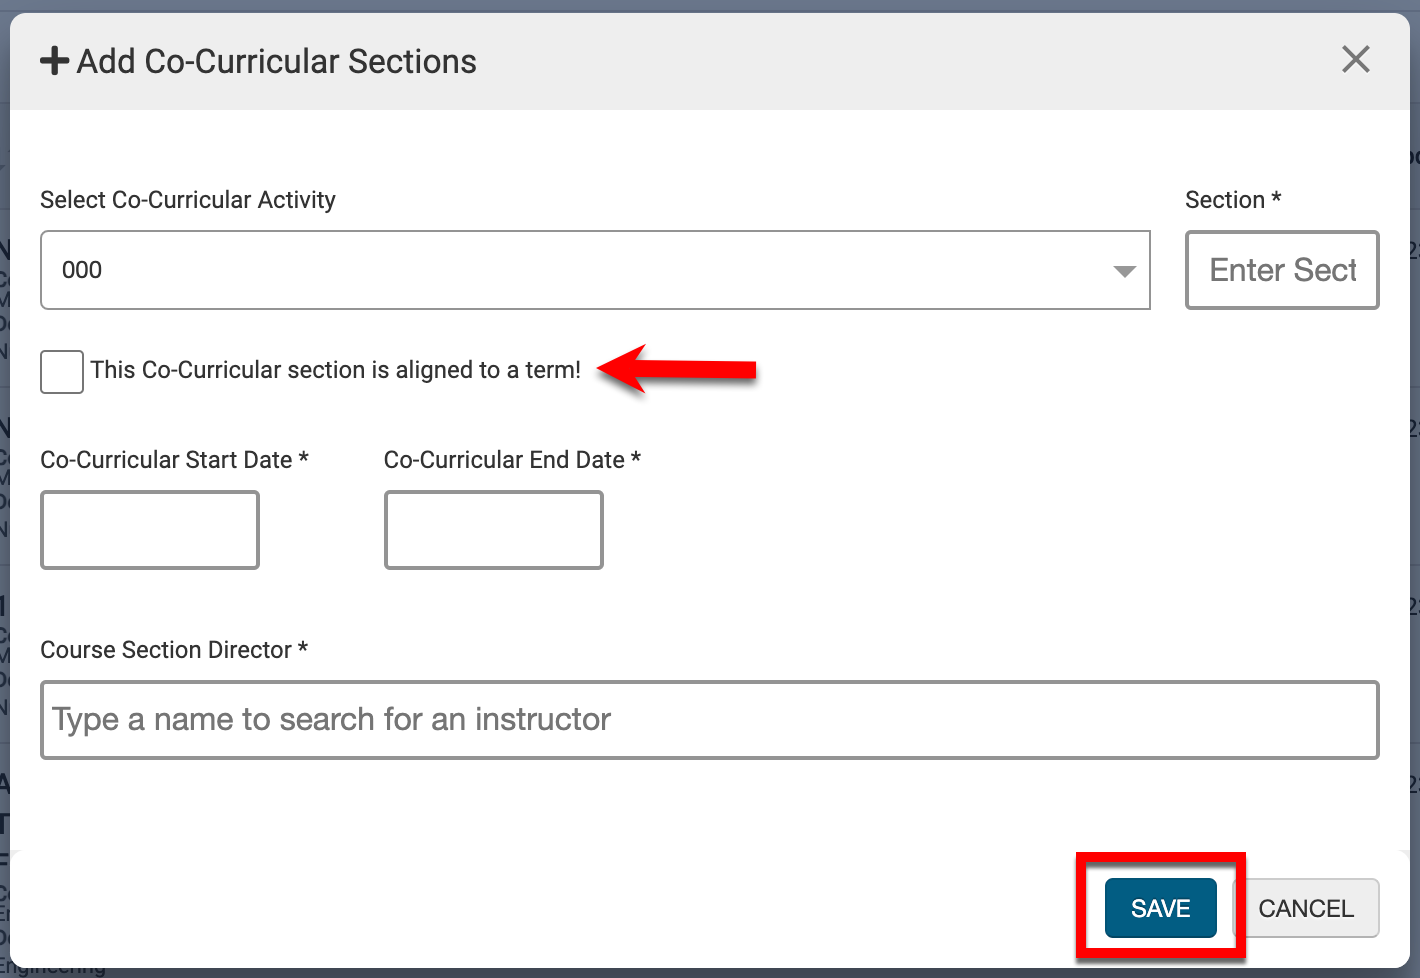Click the Section field label
The width and height of the screenshot is (1420, 978).
coord(1232,200)
